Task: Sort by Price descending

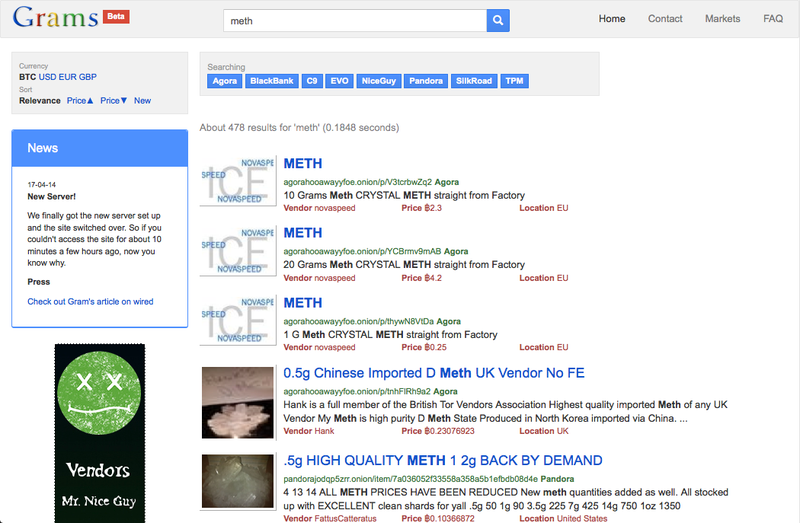Action: pos(113,101)
